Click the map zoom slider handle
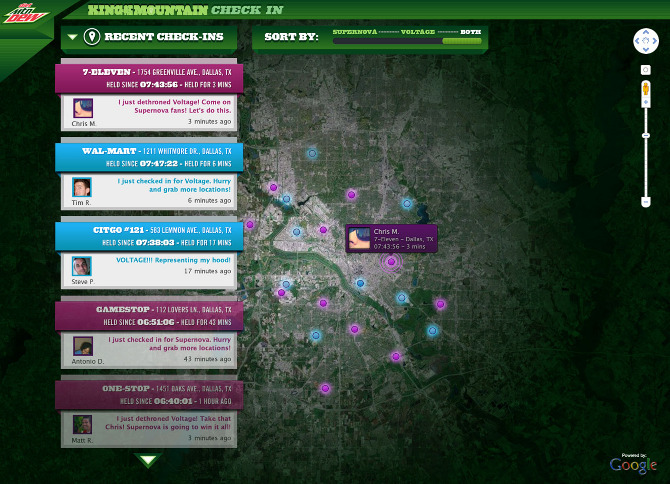Image resolution: width=670 pixels, height=484 pixels. pos(646,135)
